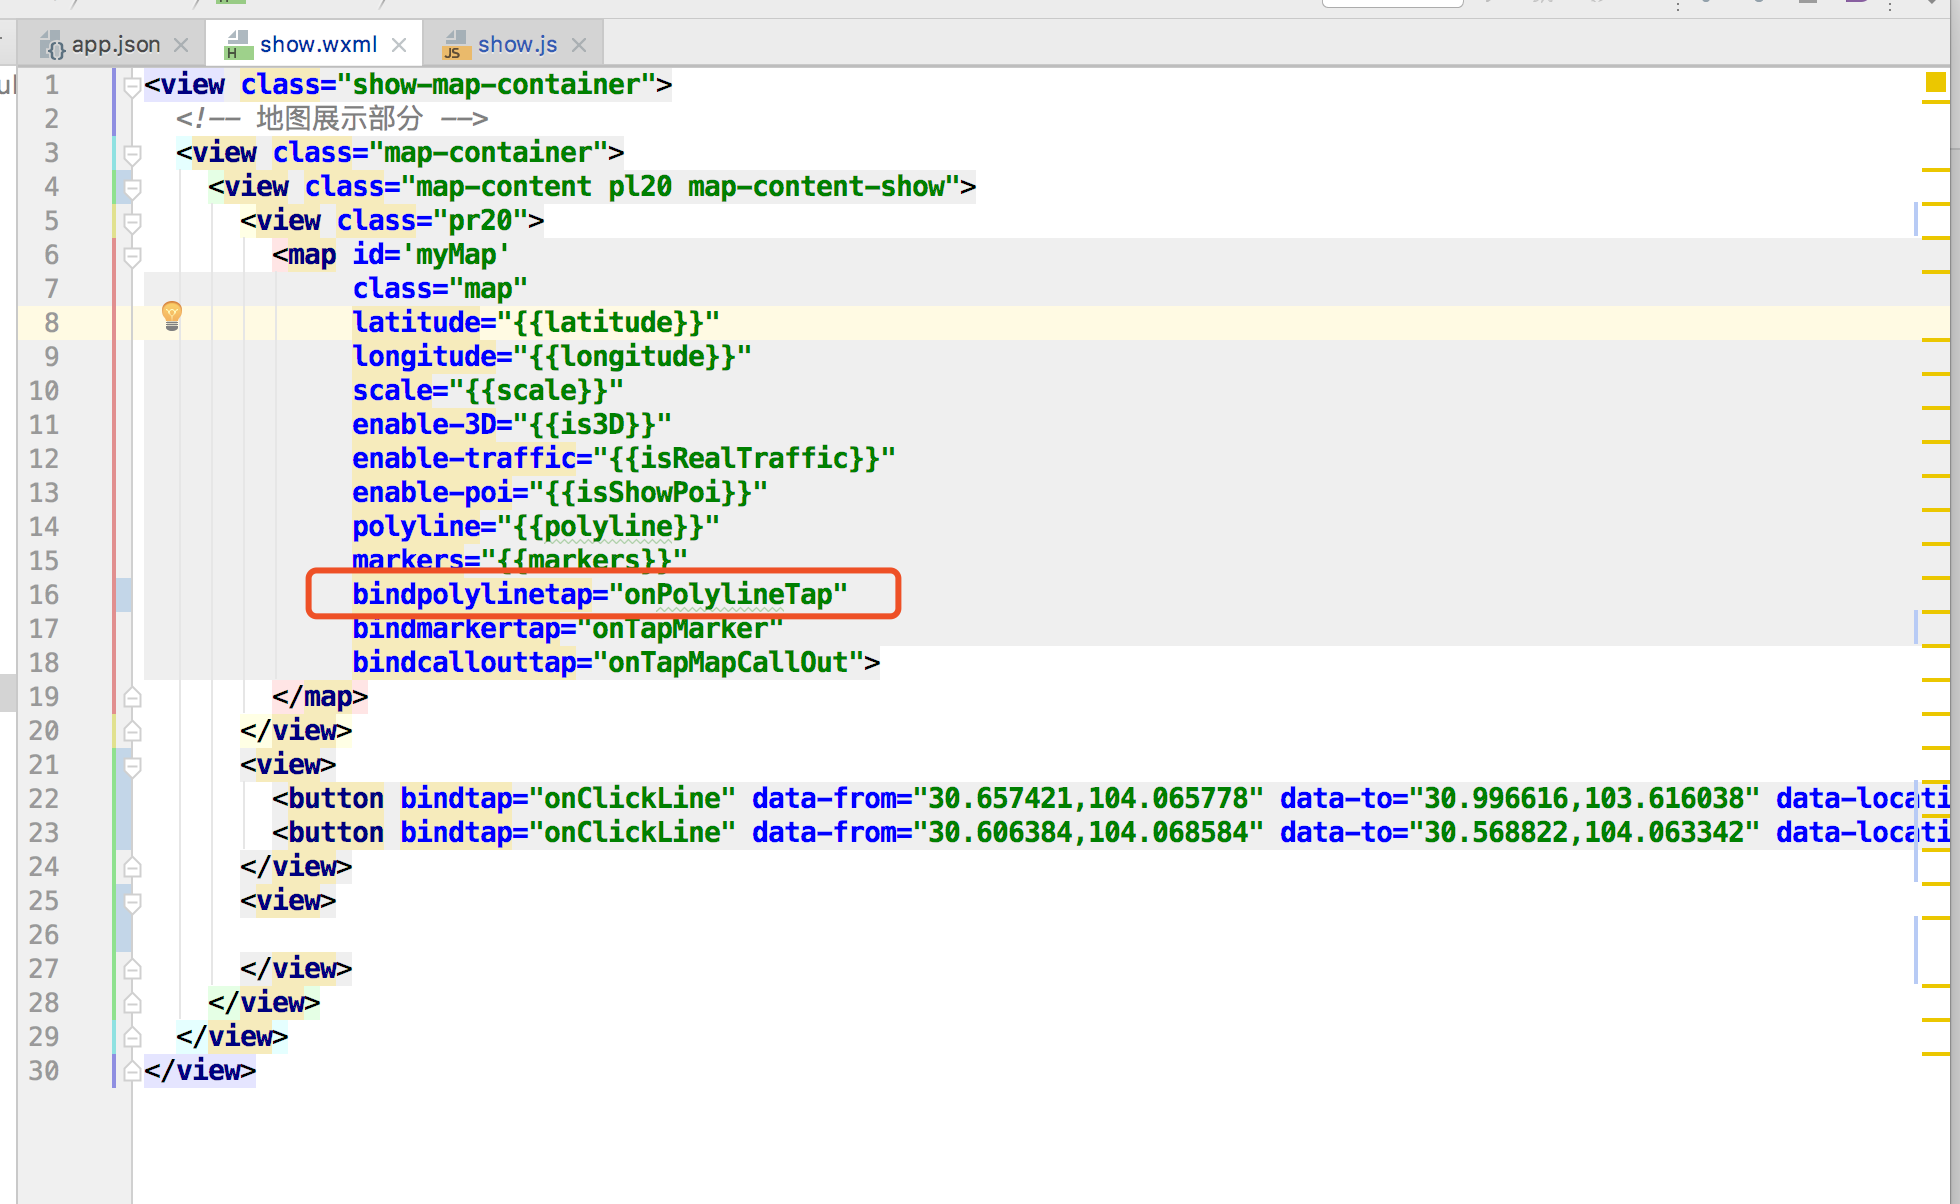Collapse the show-map-container view on line 1

click(x=131, y=86)
